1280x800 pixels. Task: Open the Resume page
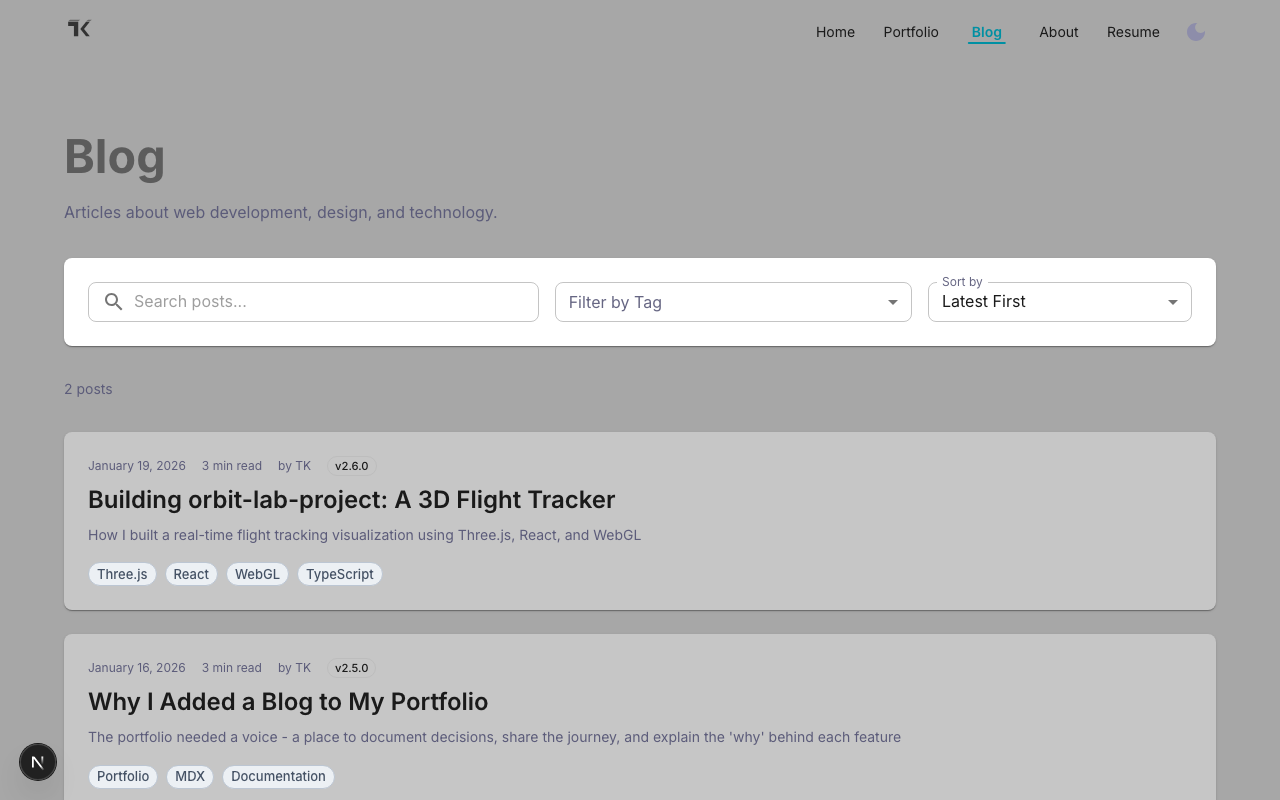click(x=1133, y=32)
